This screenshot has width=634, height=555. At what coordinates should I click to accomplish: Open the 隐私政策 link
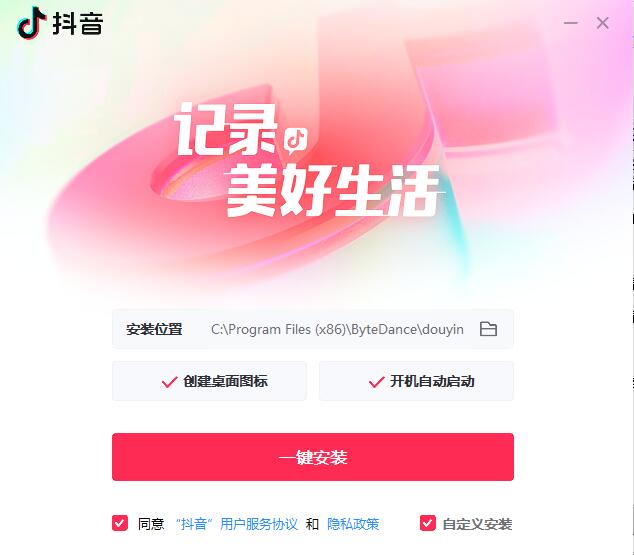(353, 524)
